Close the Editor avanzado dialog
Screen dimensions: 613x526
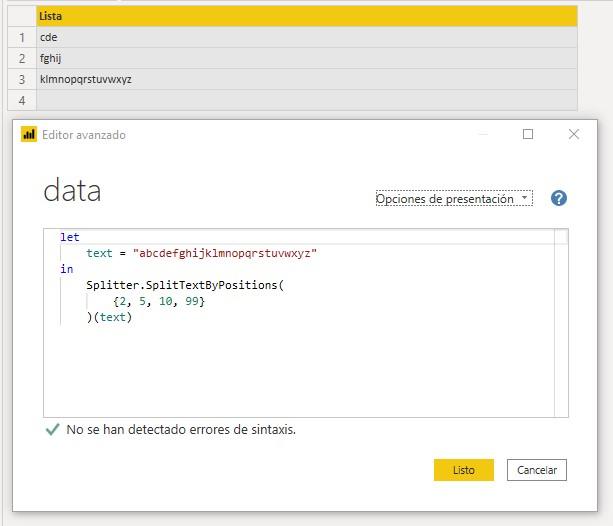click(x=573, y=135)
